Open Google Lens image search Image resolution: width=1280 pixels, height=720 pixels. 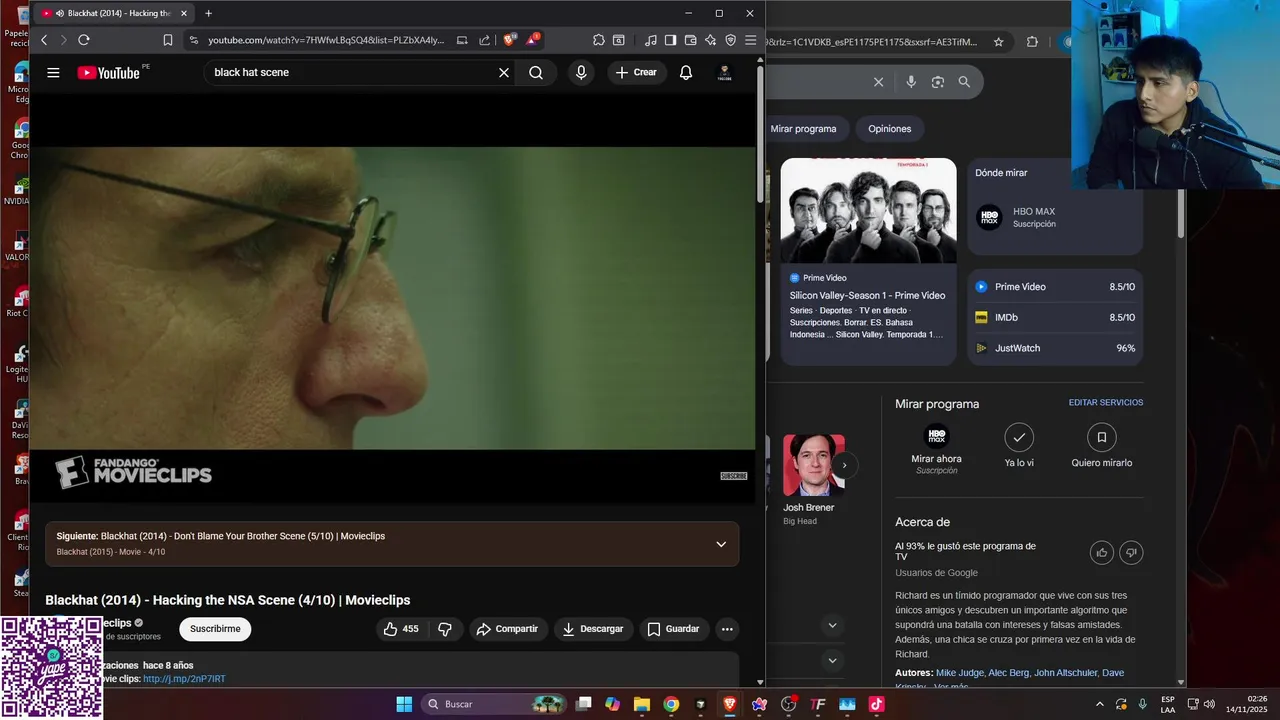click(938, 82)
